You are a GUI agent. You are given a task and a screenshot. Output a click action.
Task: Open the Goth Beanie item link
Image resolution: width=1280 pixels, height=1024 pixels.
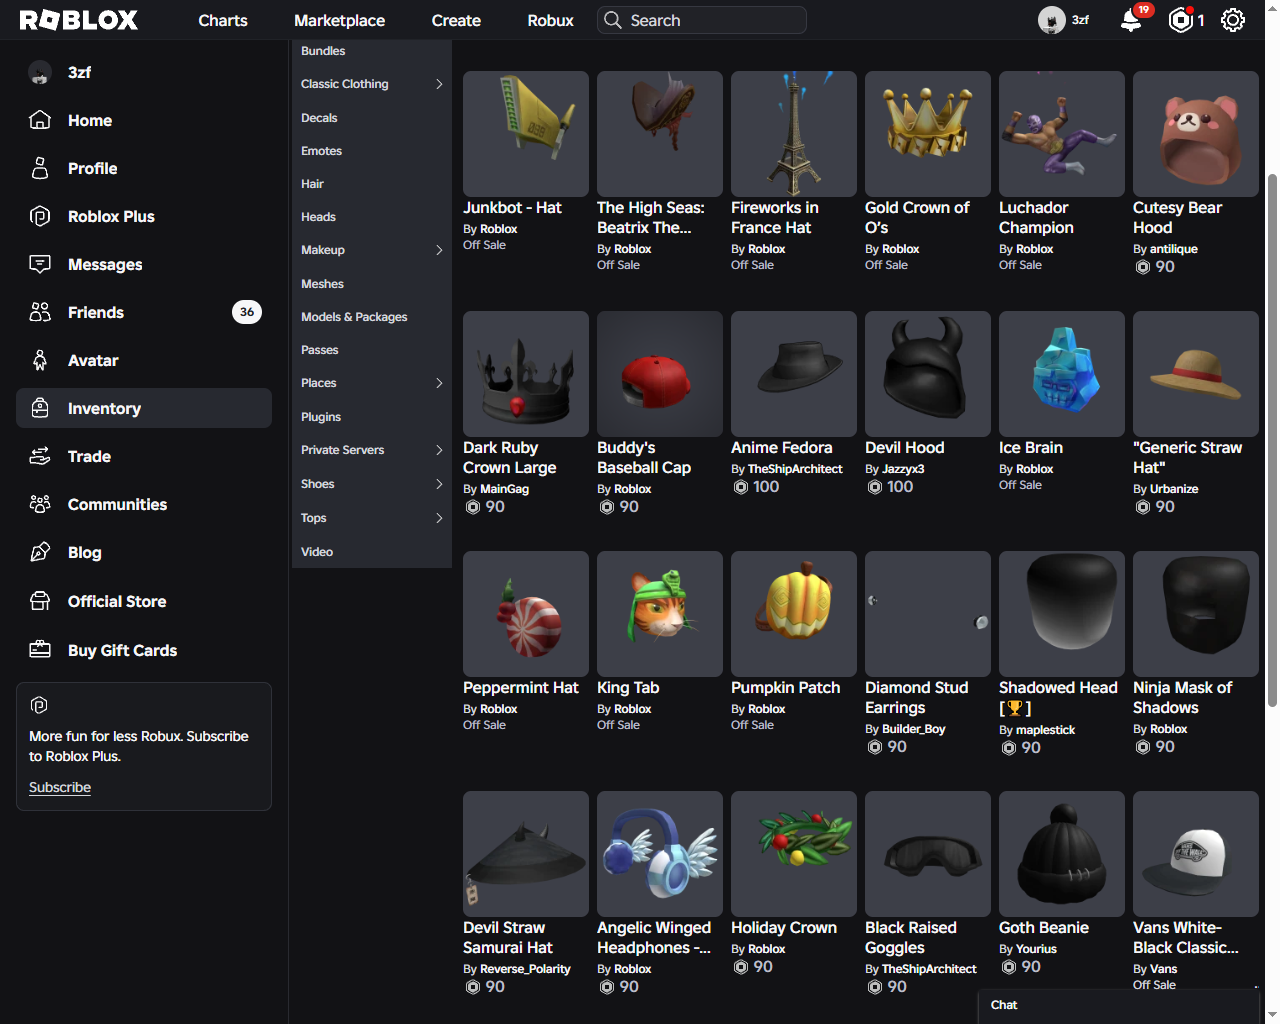[1044, 928]
